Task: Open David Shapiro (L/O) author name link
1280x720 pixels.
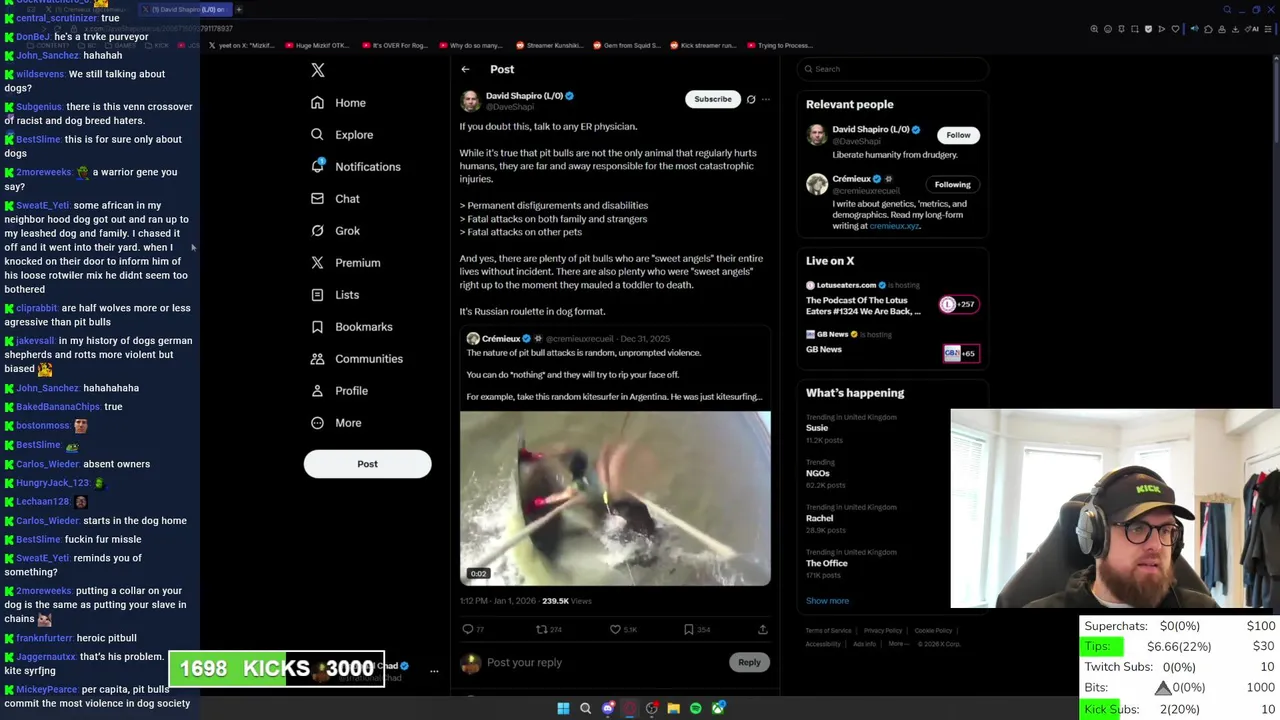Action: tap(524, 96)
